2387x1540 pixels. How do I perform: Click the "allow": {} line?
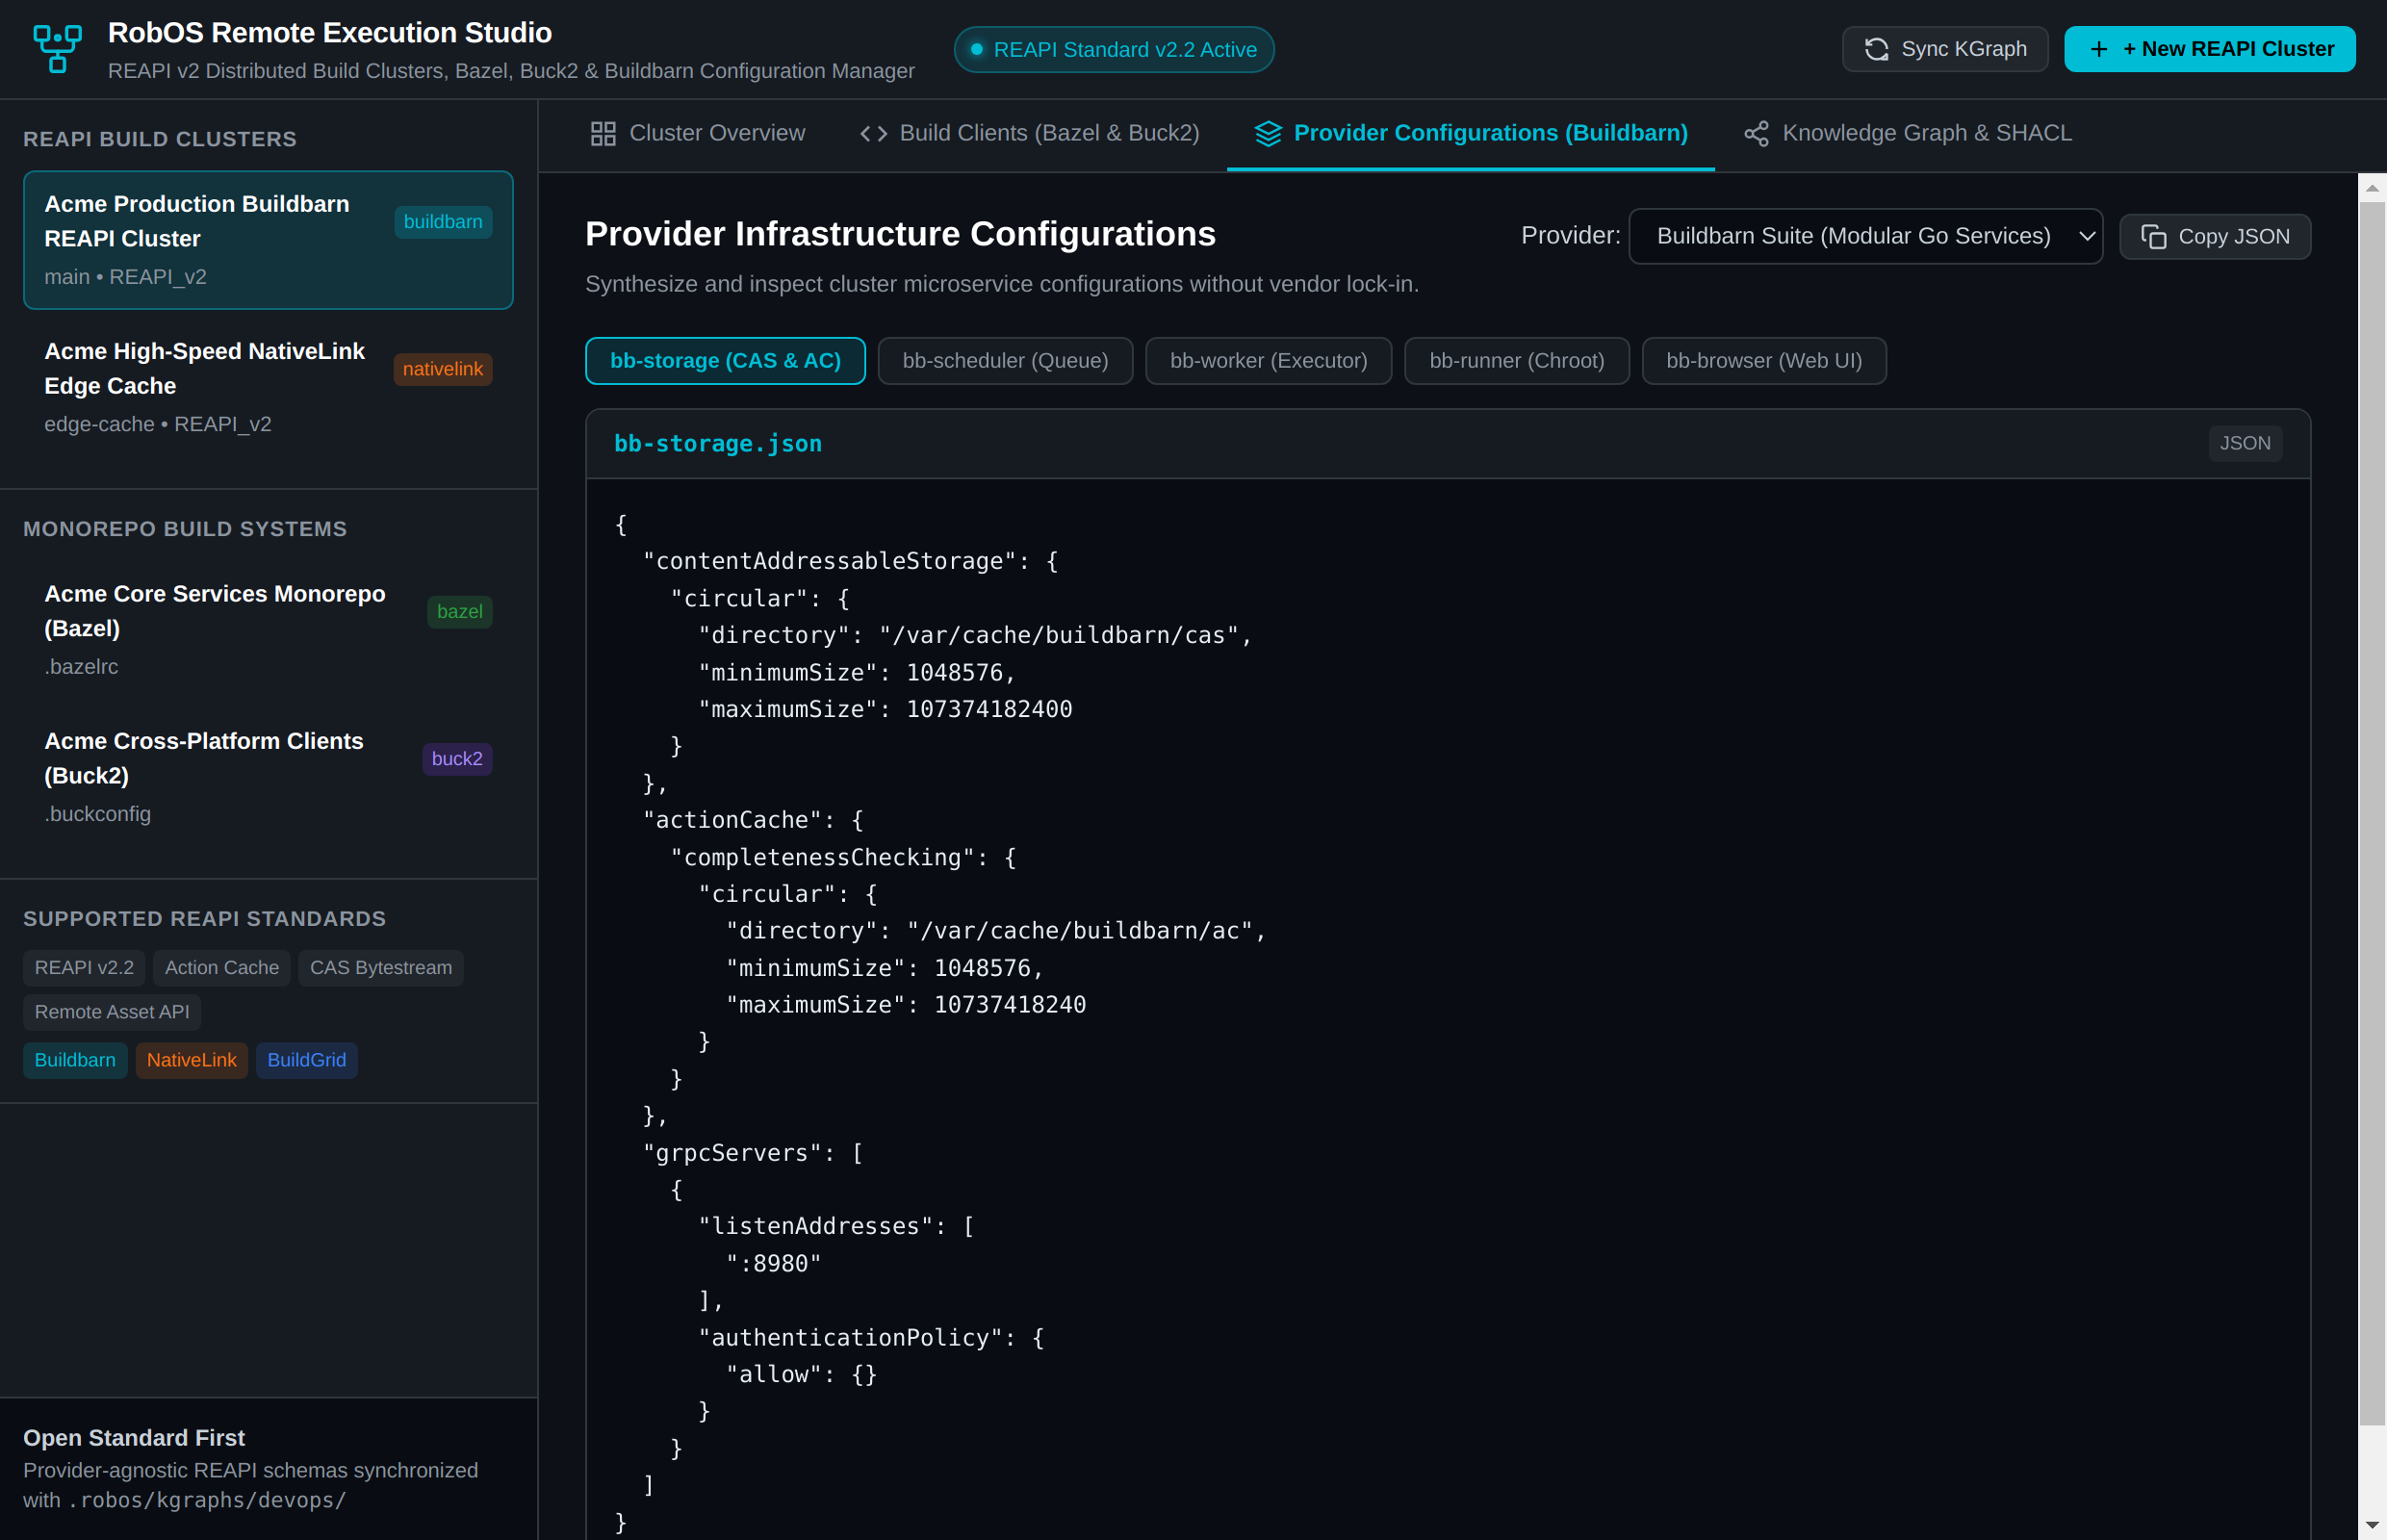click(x=801, y=1374)
